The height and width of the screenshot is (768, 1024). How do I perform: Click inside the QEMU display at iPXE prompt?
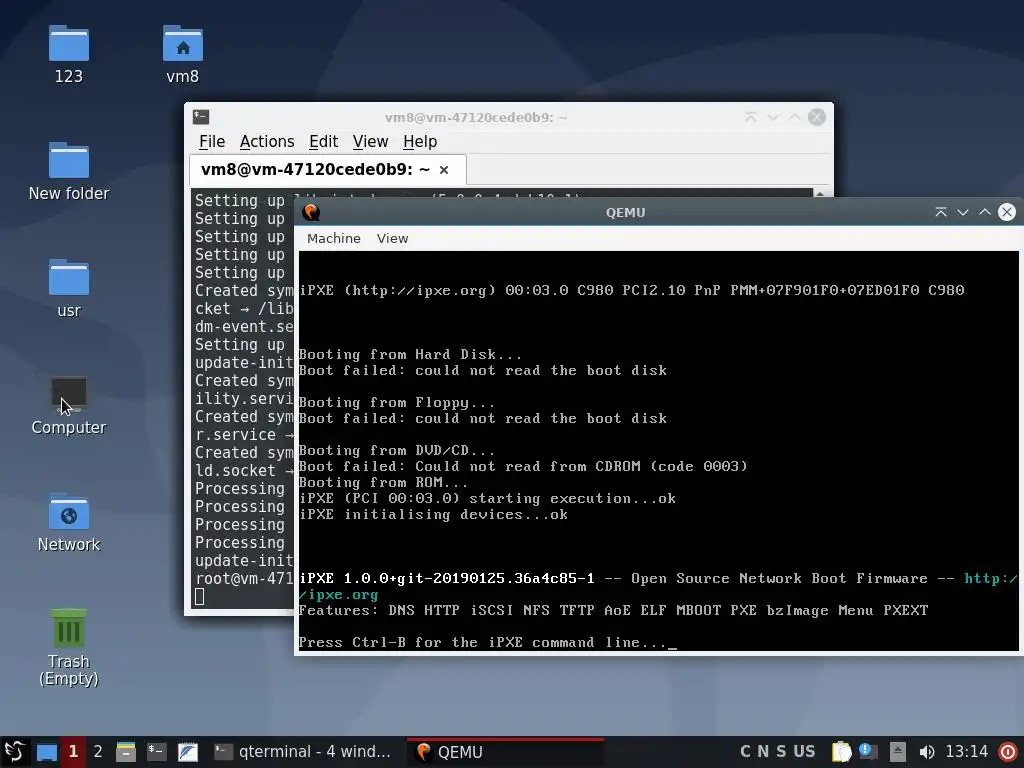(x=487, y=643)
